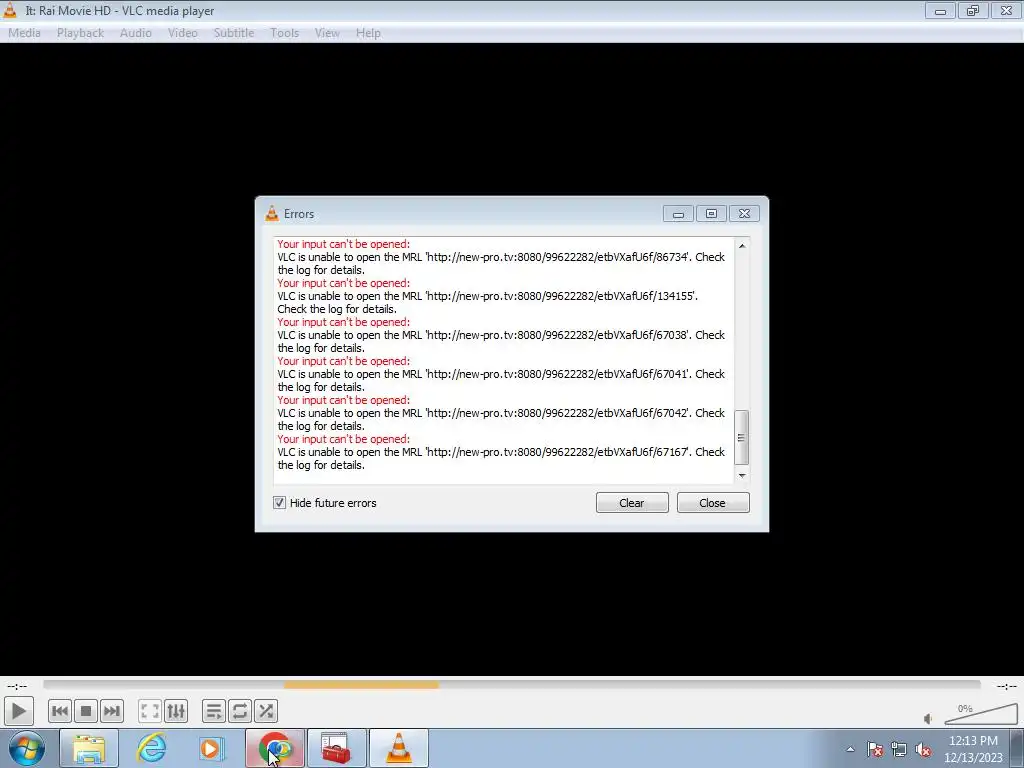
Task: Click scroll down arrow in Errors list
Action: (x=742, y=475)
